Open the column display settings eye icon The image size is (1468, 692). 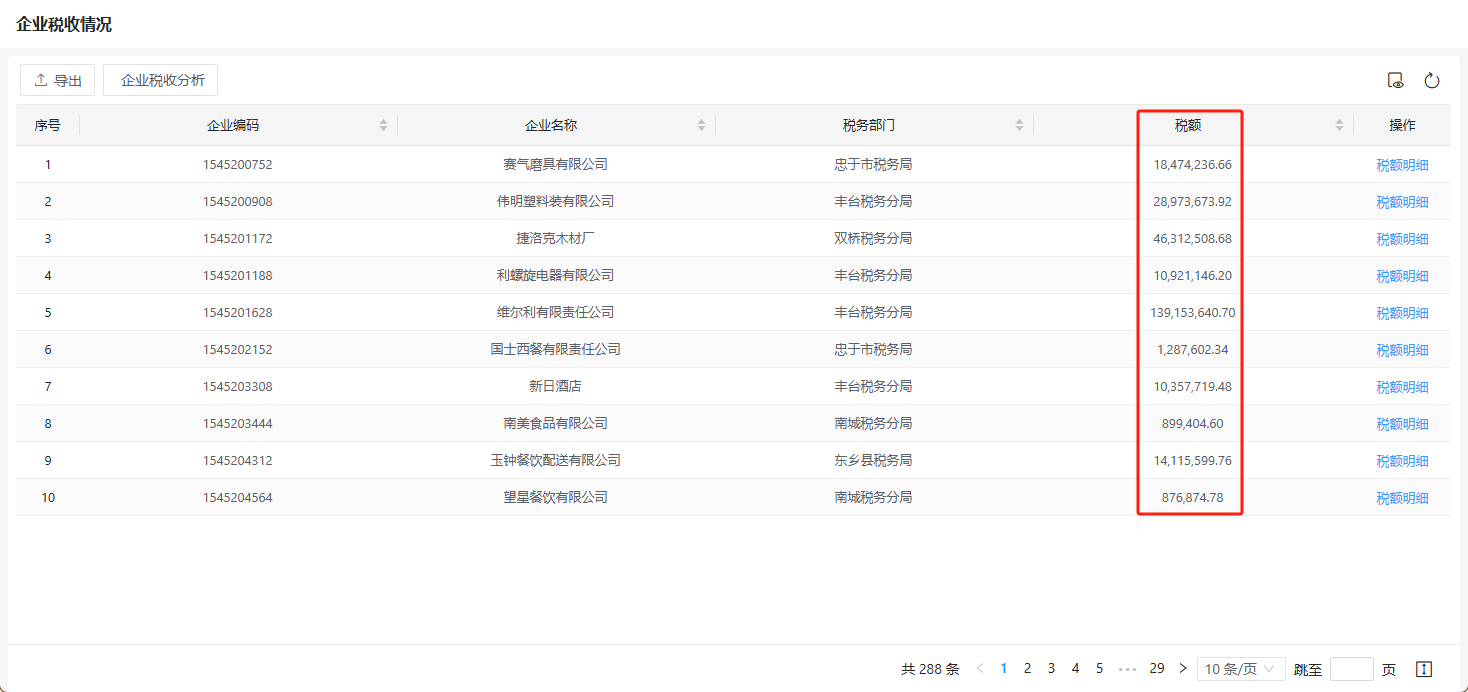point(1395,81)
